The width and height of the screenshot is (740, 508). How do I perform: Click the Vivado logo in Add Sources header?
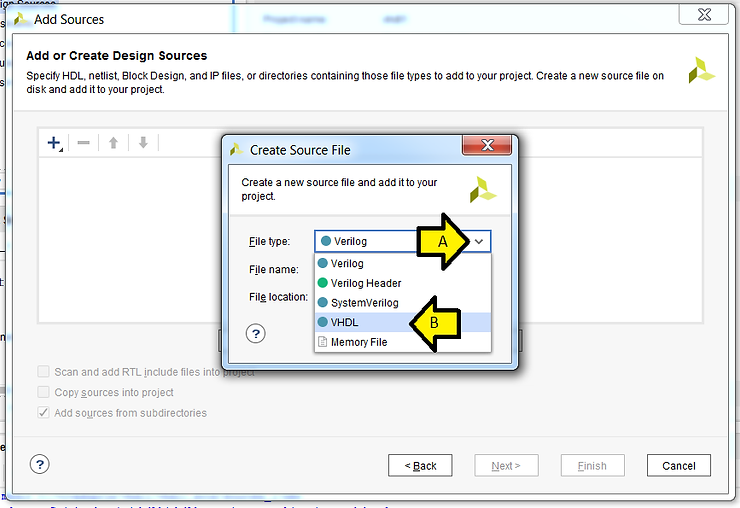701,70
